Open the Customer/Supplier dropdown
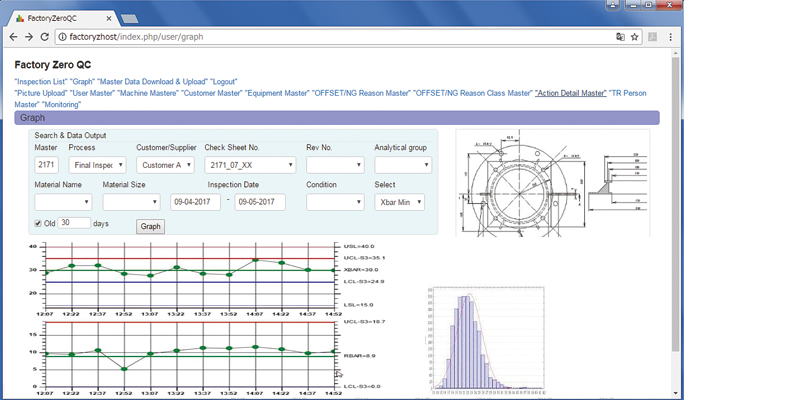The height and width of the screenshot is (400, 800). (x=165, y=165)
